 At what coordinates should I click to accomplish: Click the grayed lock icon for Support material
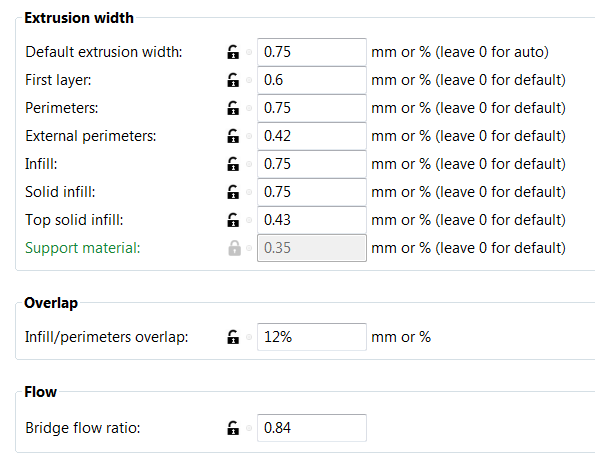(x=235, y=248)
